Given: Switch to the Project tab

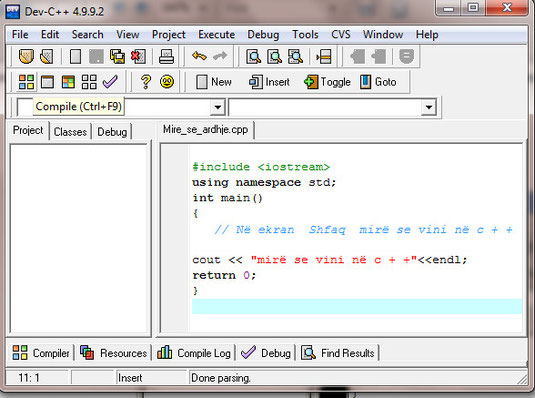Looking at the screenshot, I should pos(28,130).
